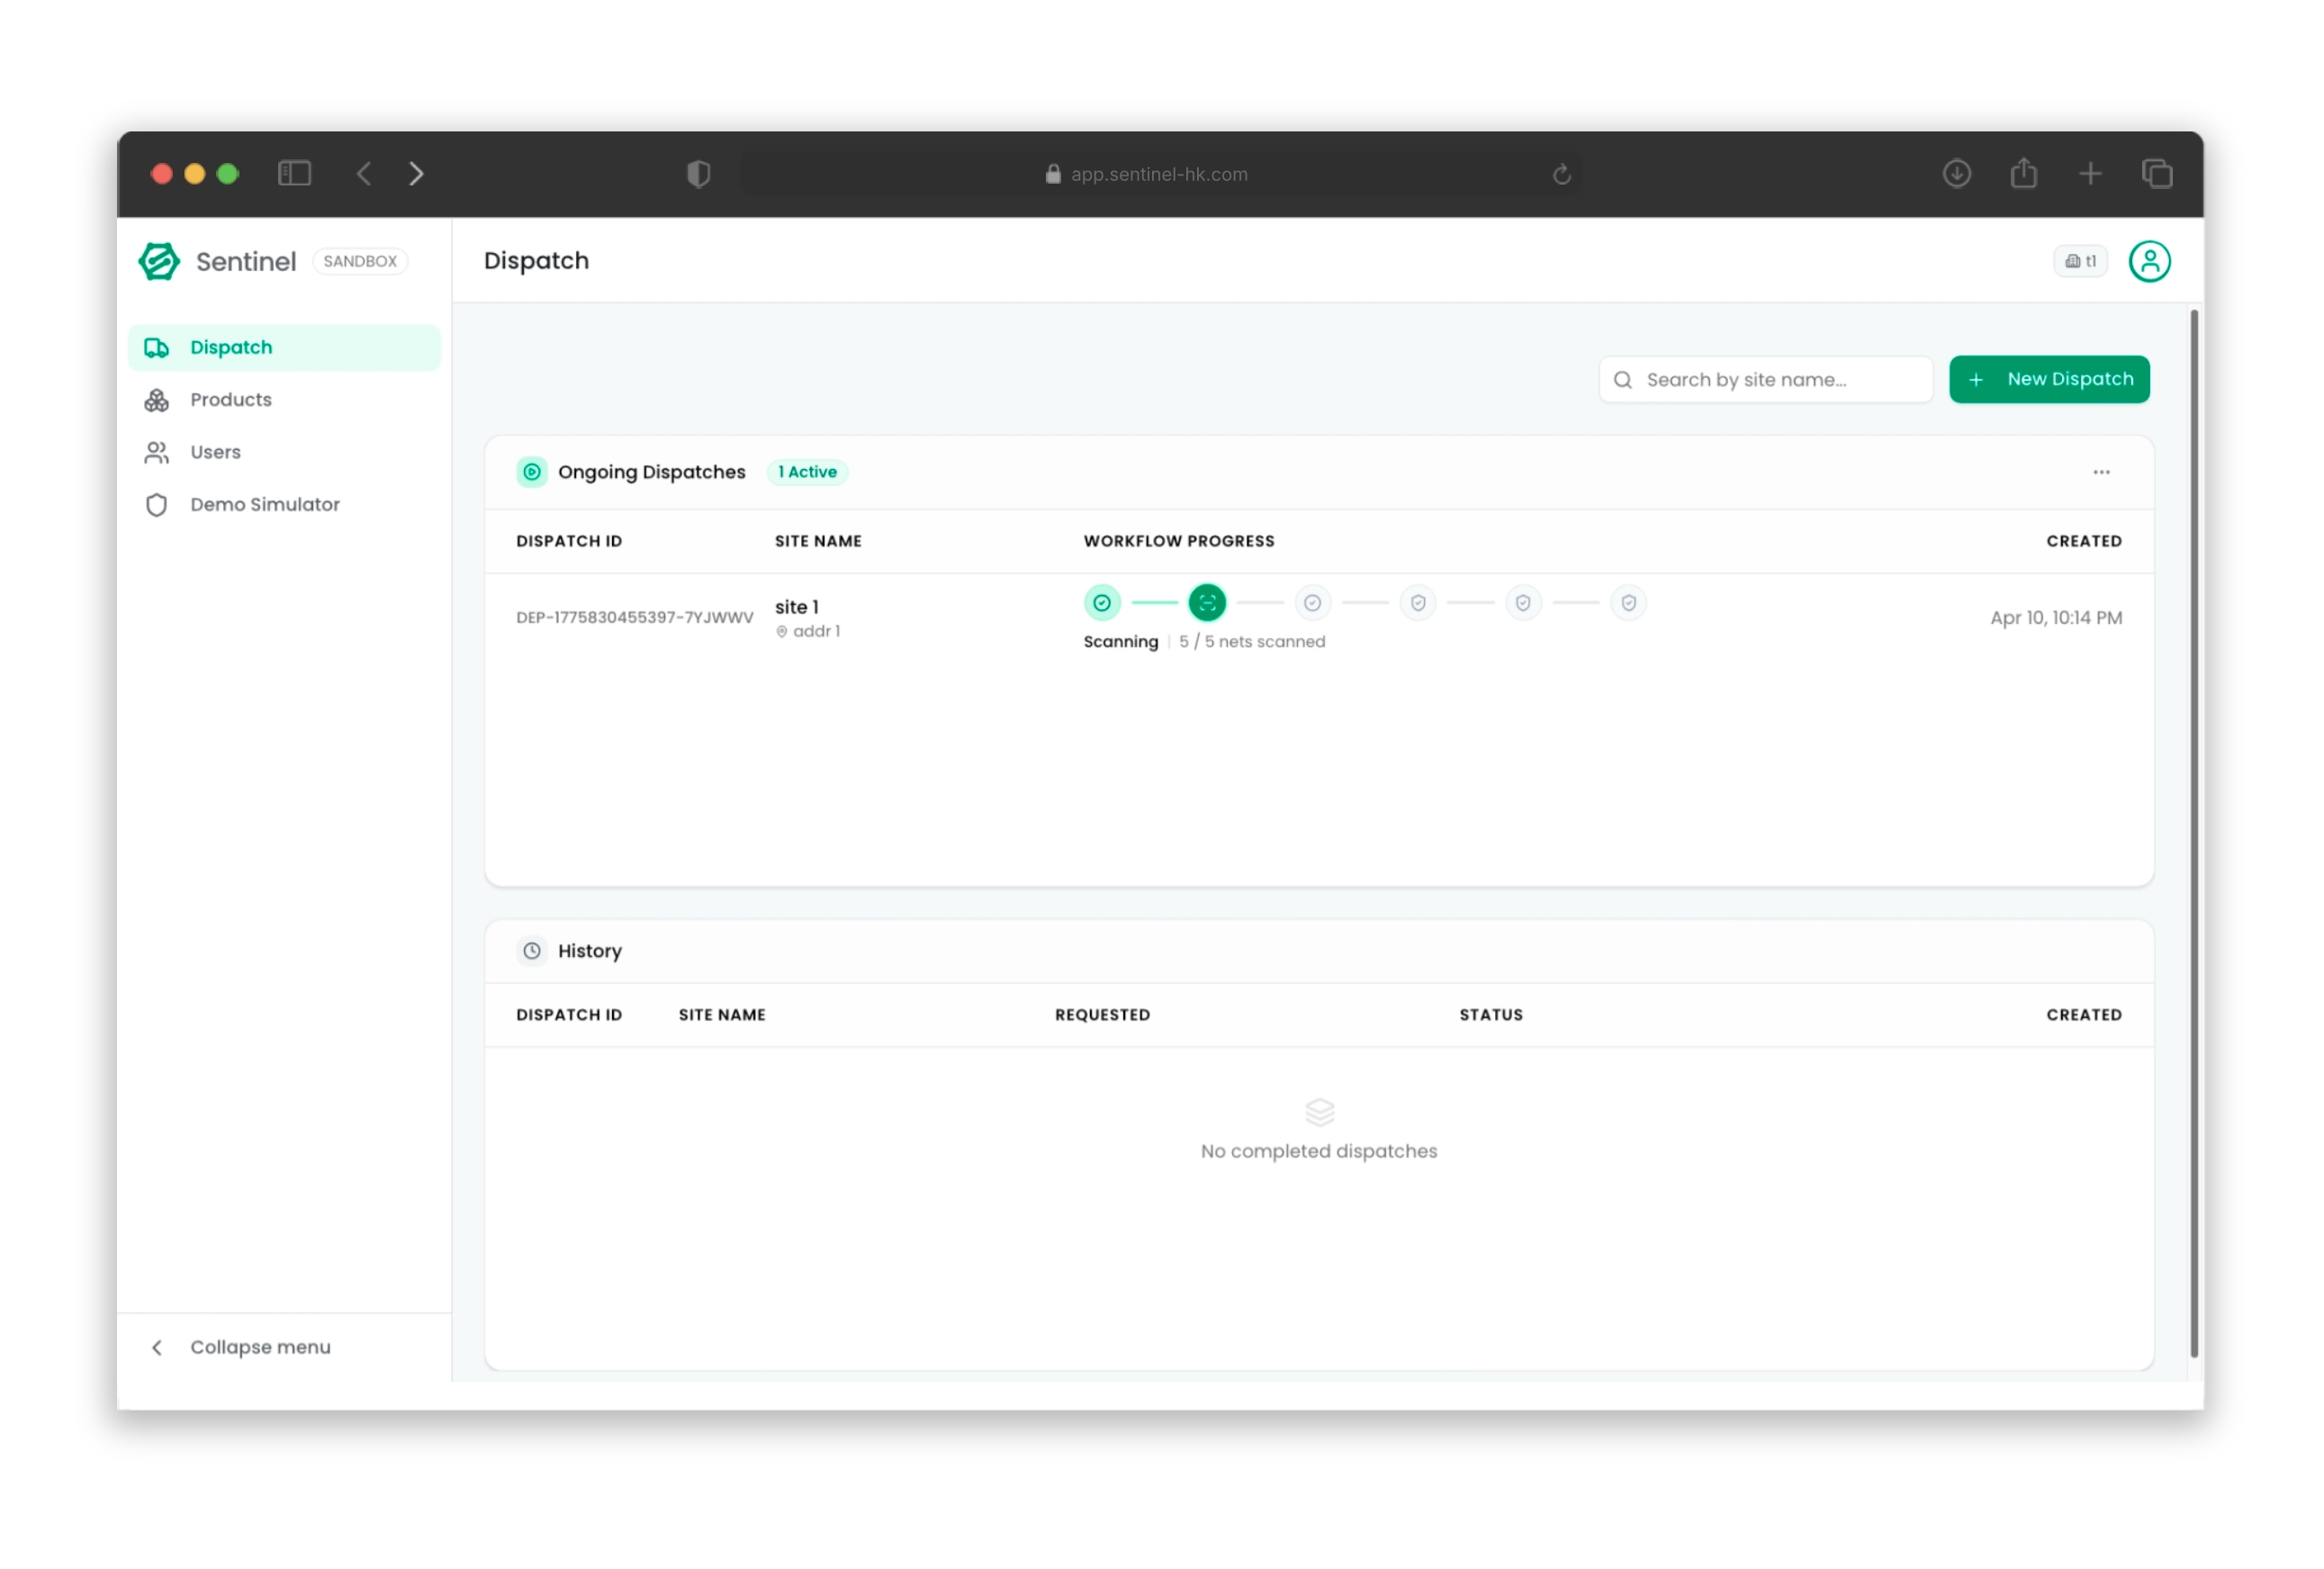The width and height of the screenshot is (2324, 1569).
Task: Open the Ongoing Dispatches overflow menu
Action: (x=2101, y=472)
